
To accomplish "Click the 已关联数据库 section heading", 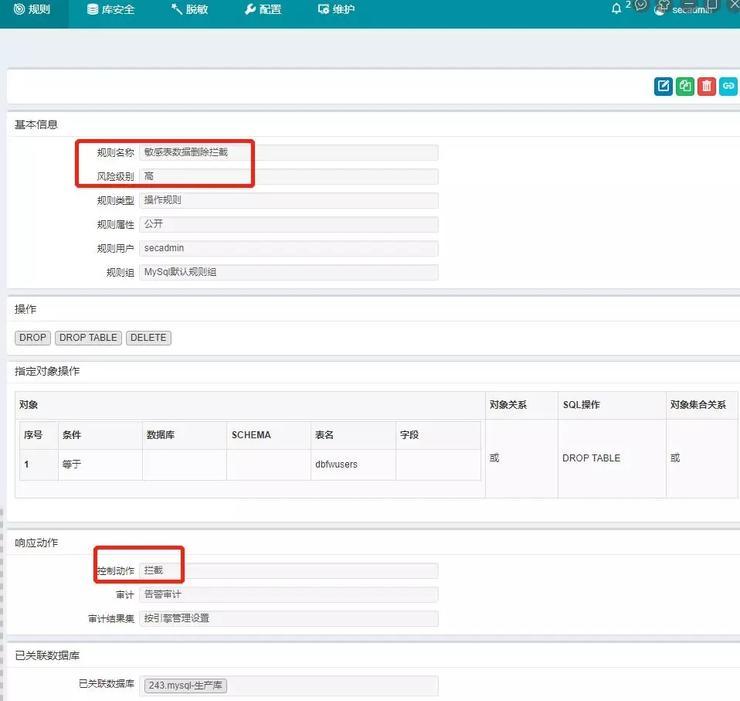I will tap(47, 656).
